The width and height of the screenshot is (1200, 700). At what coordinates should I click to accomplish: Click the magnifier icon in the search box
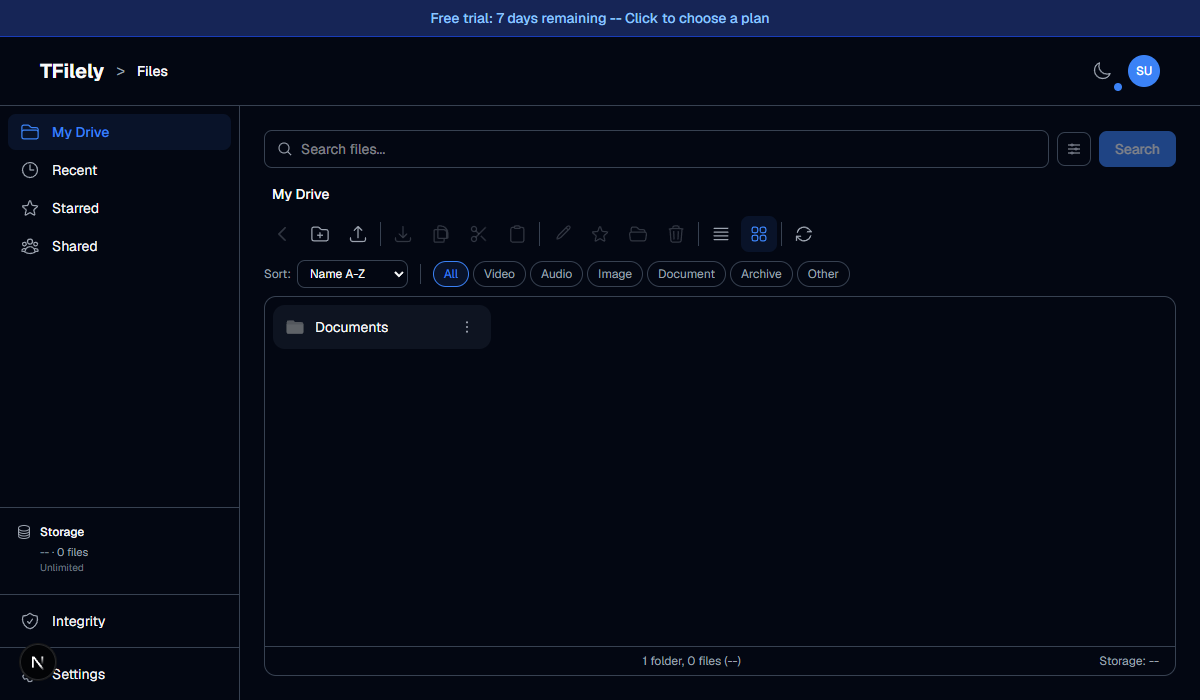point(285,149)
